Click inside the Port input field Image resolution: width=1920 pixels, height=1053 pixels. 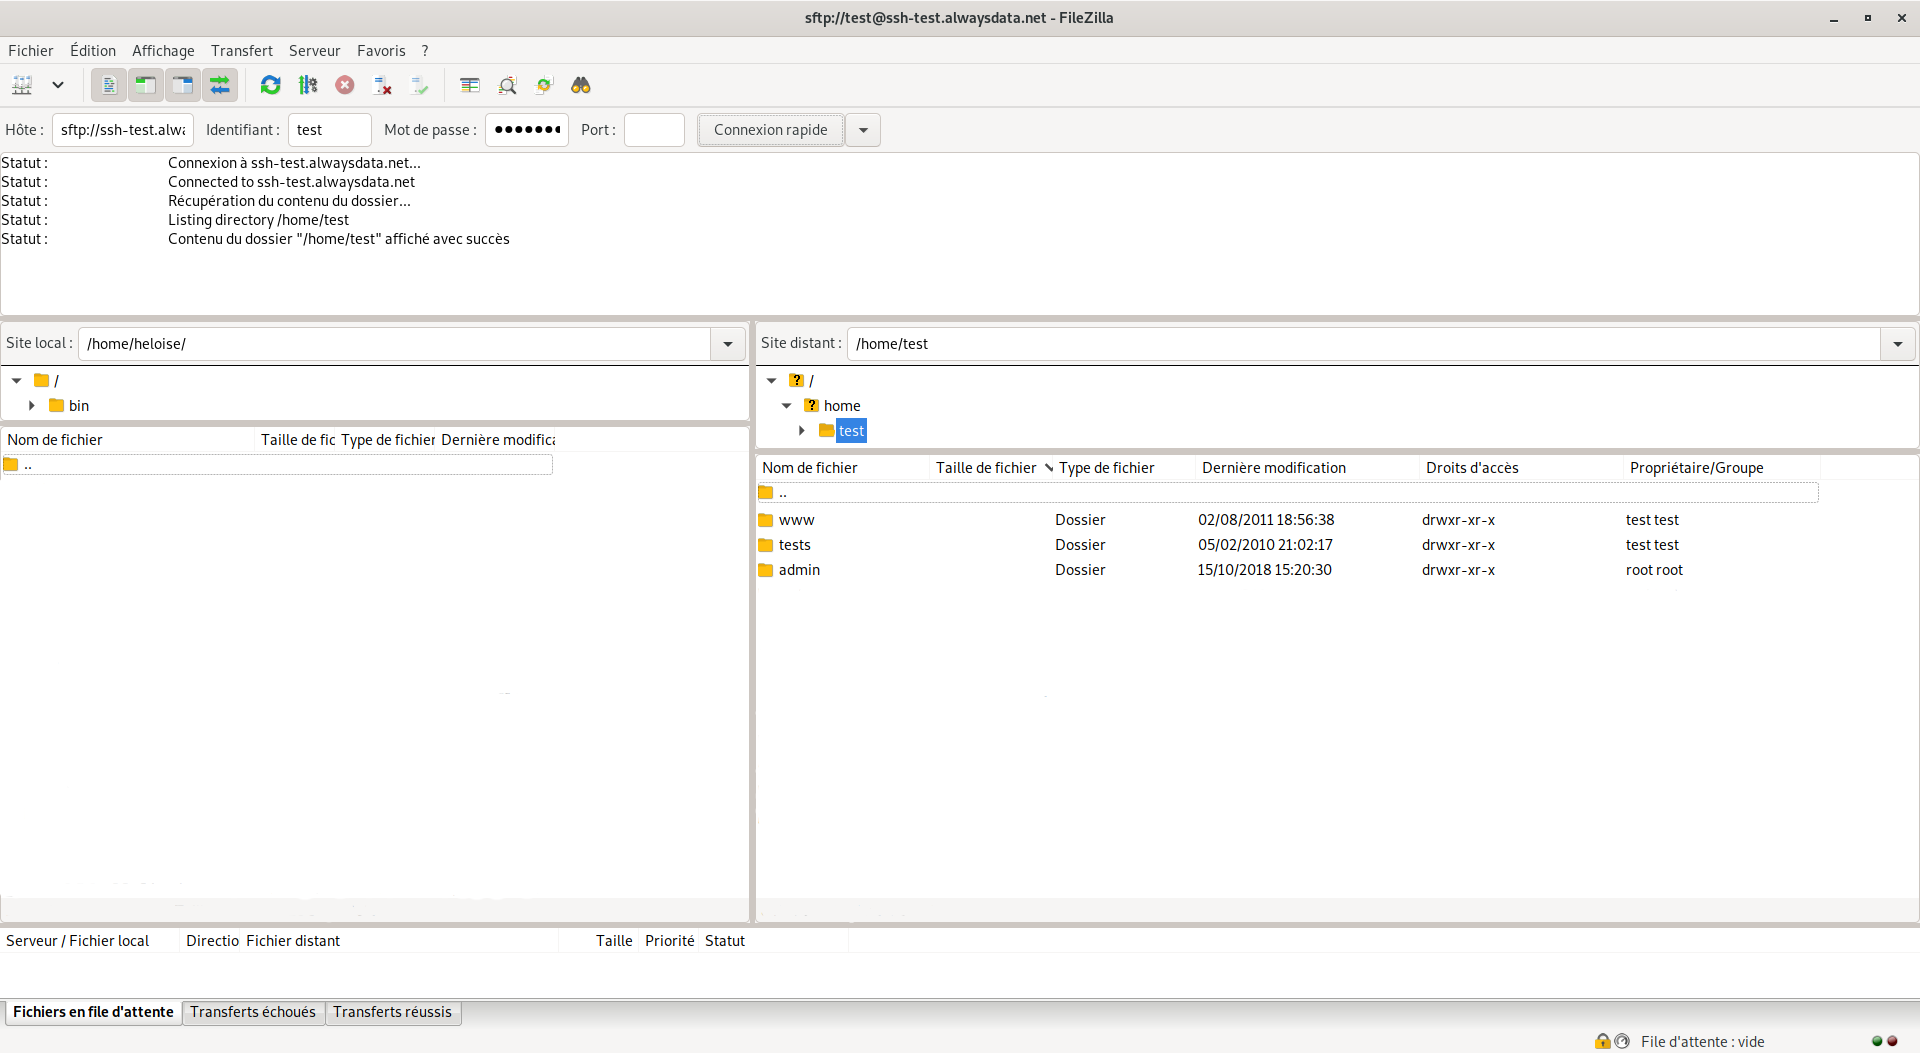tap(653, 129)
